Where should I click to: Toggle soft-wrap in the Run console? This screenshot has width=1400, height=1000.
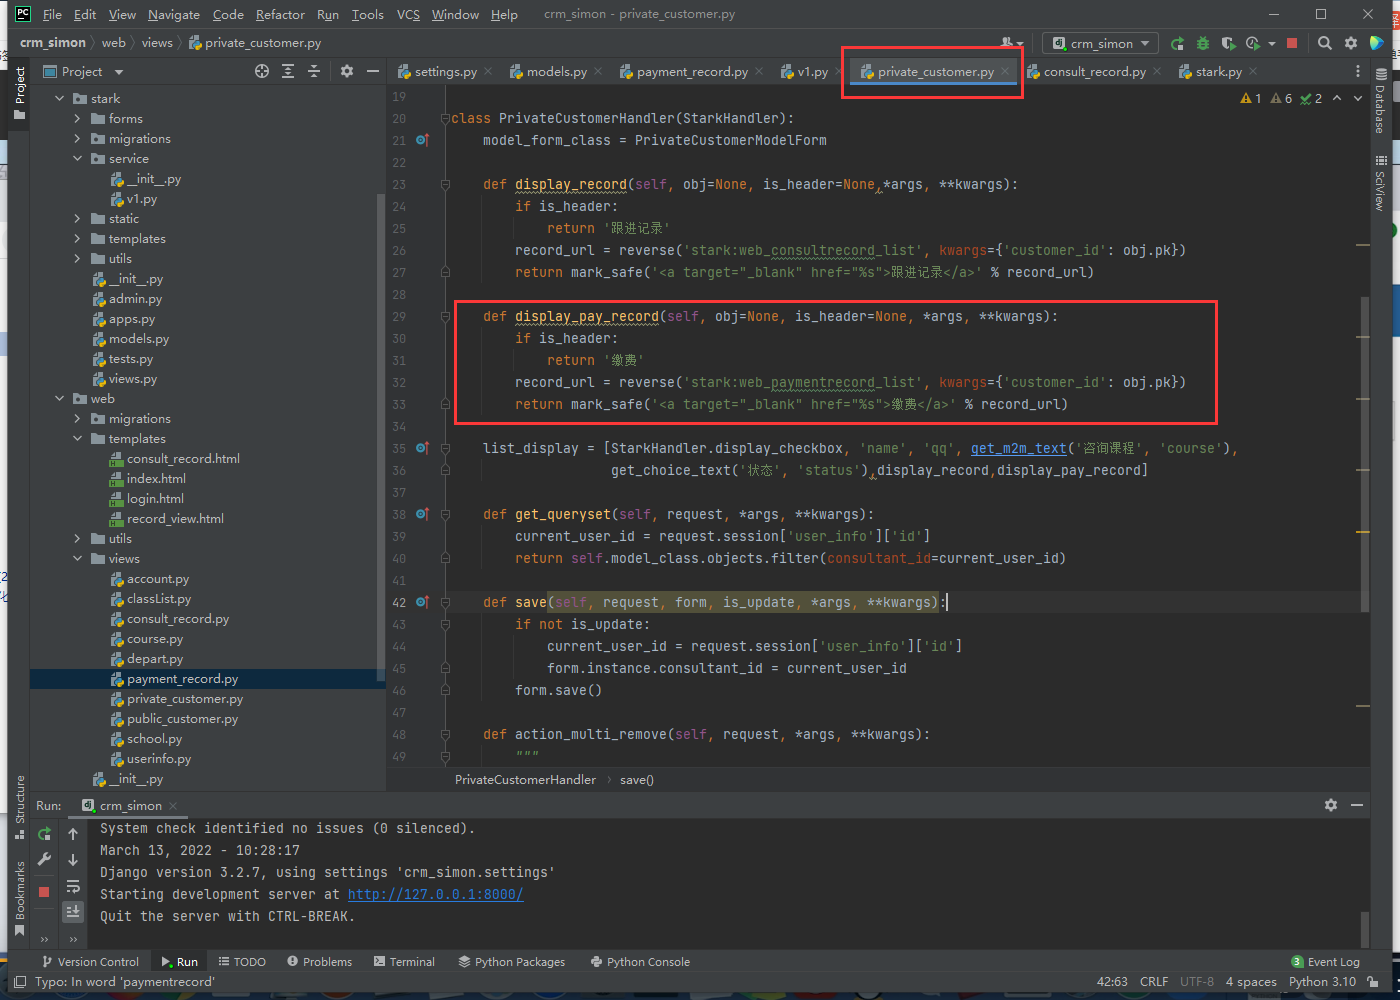[x=73, y=886]
